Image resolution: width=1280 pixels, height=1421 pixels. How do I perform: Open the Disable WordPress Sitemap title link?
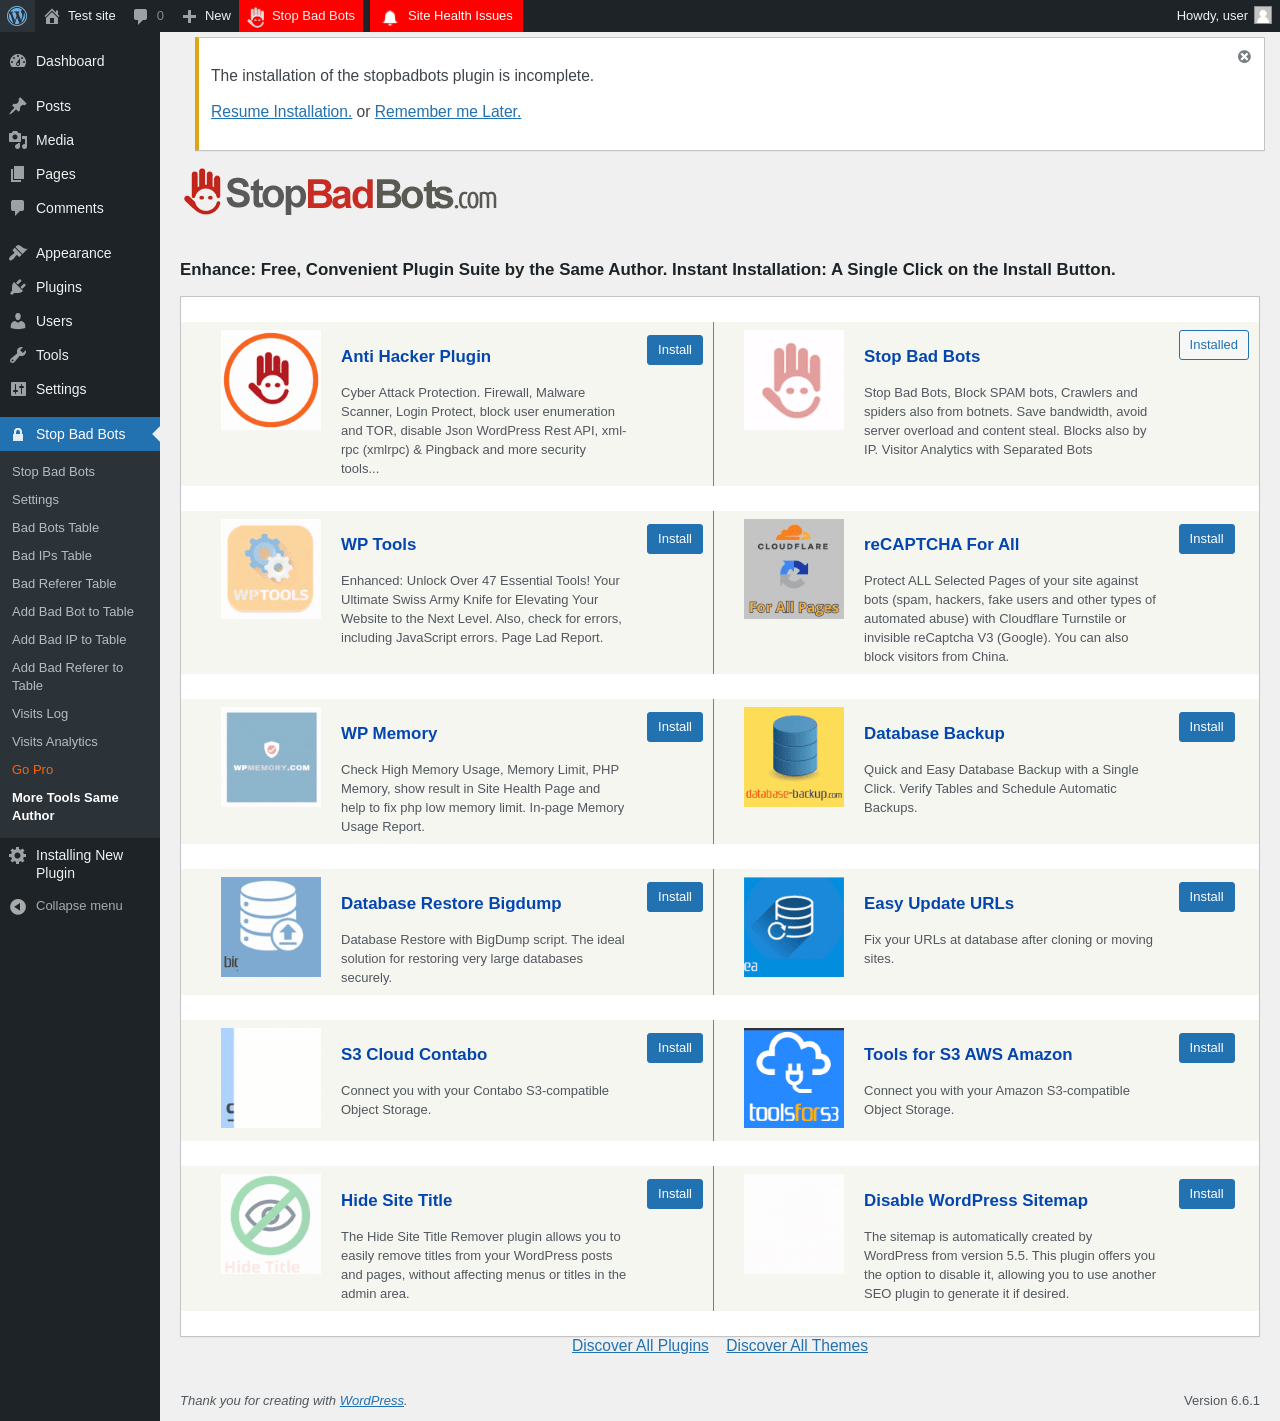(x=976, y=1200)
